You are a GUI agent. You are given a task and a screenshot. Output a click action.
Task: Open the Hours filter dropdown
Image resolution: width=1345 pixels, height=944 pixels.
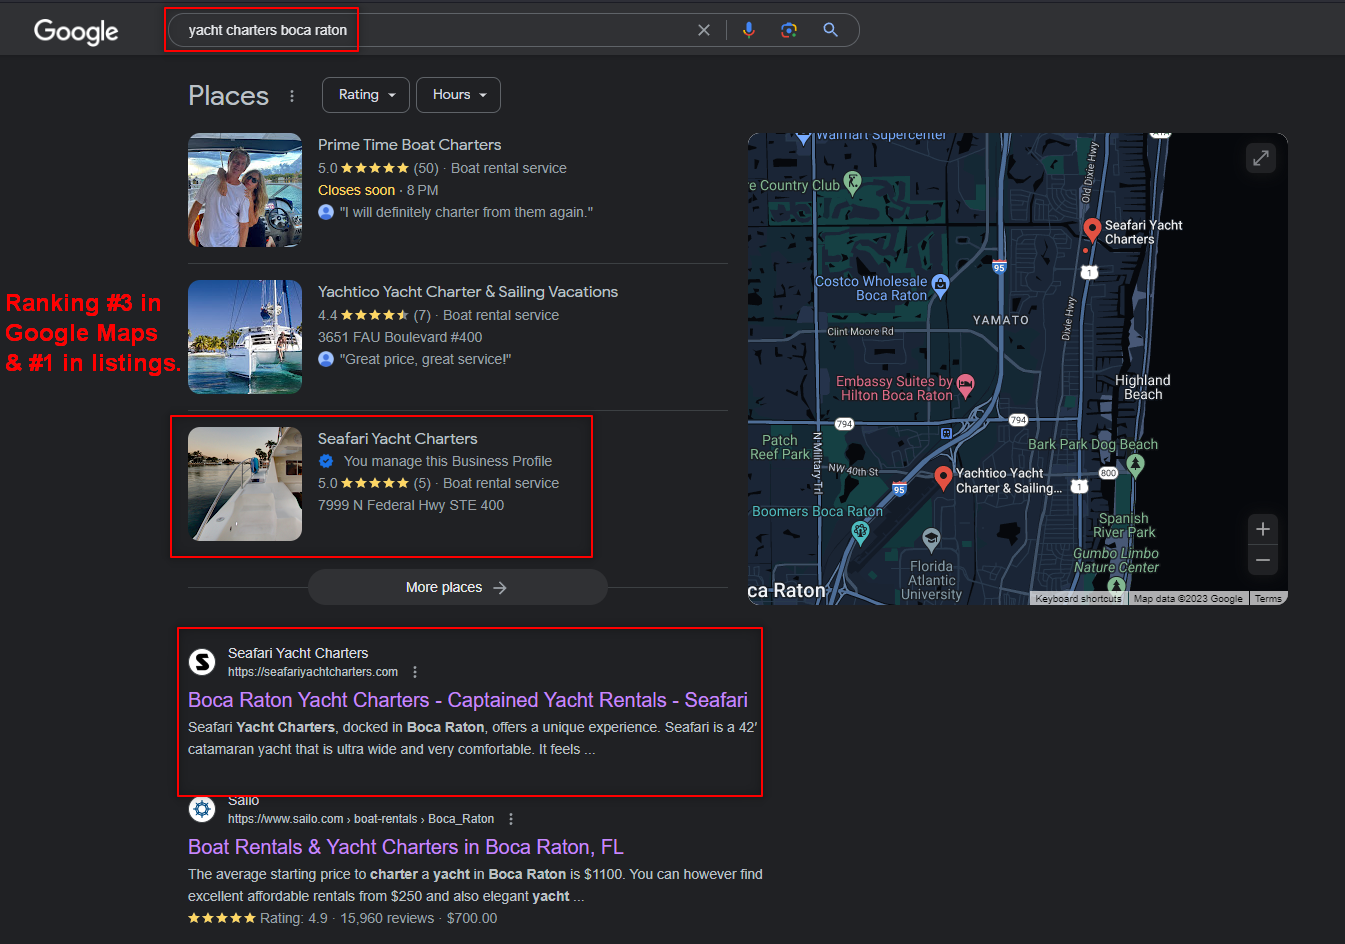pos(458,95)
